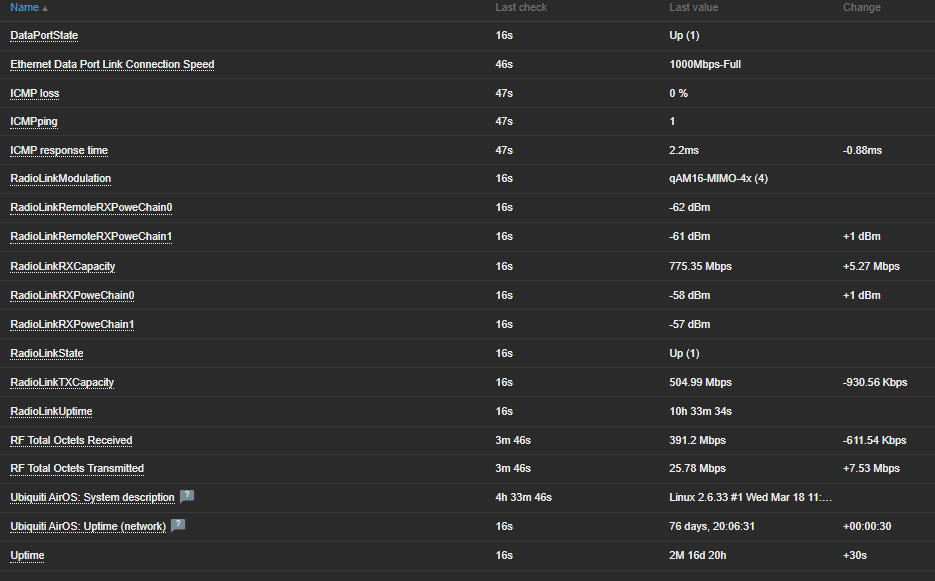Click help icon beside Ubiquiti AirOS System description
Image resolution: width=935 pixels, height=581 pixels.
coord(186,497)
